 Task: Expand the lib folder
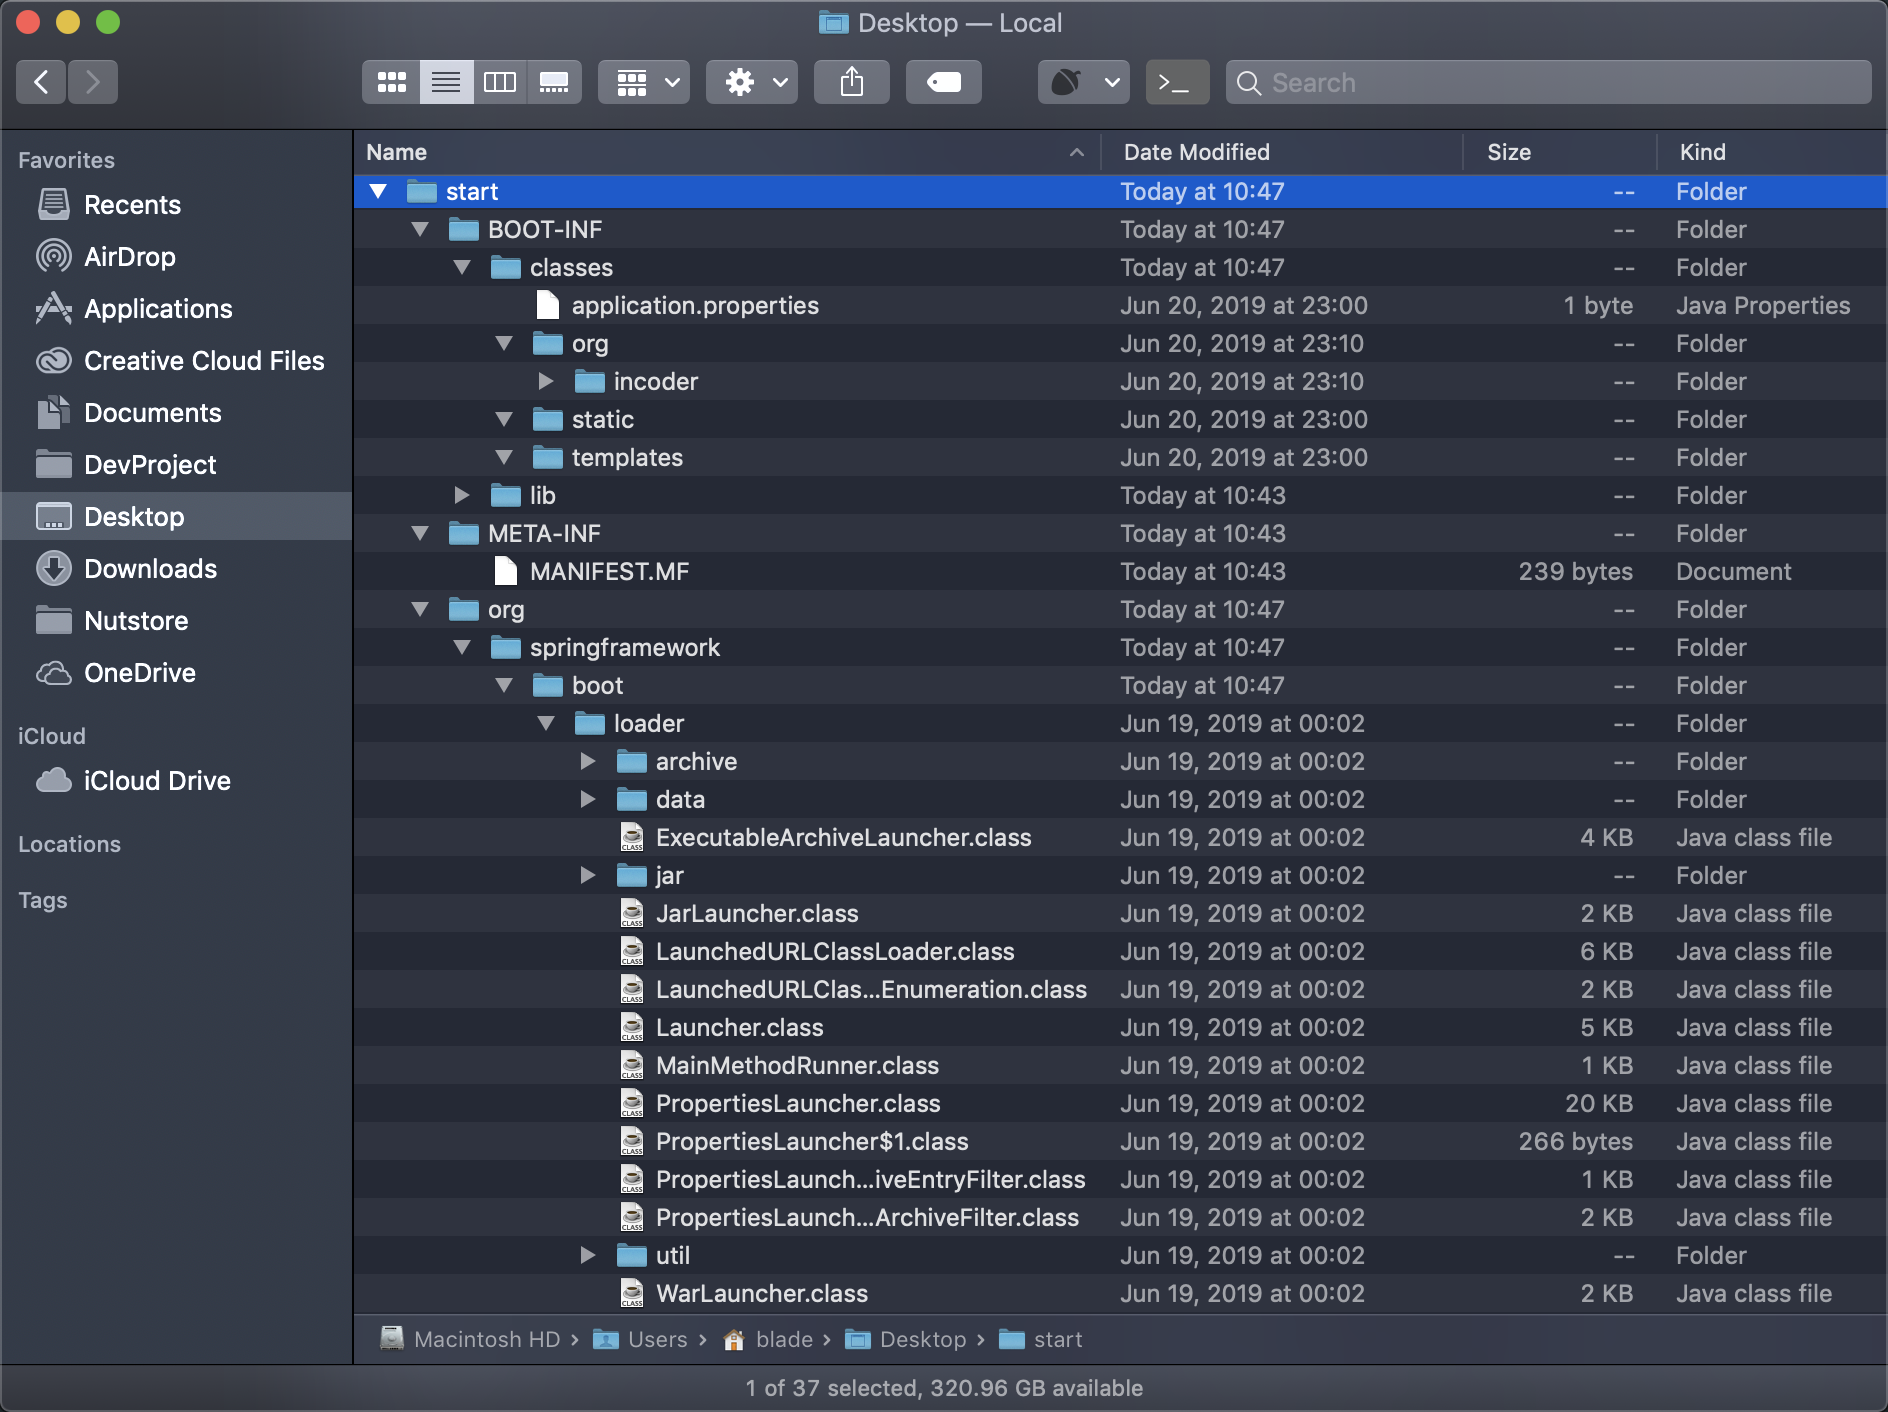point(462,495)
